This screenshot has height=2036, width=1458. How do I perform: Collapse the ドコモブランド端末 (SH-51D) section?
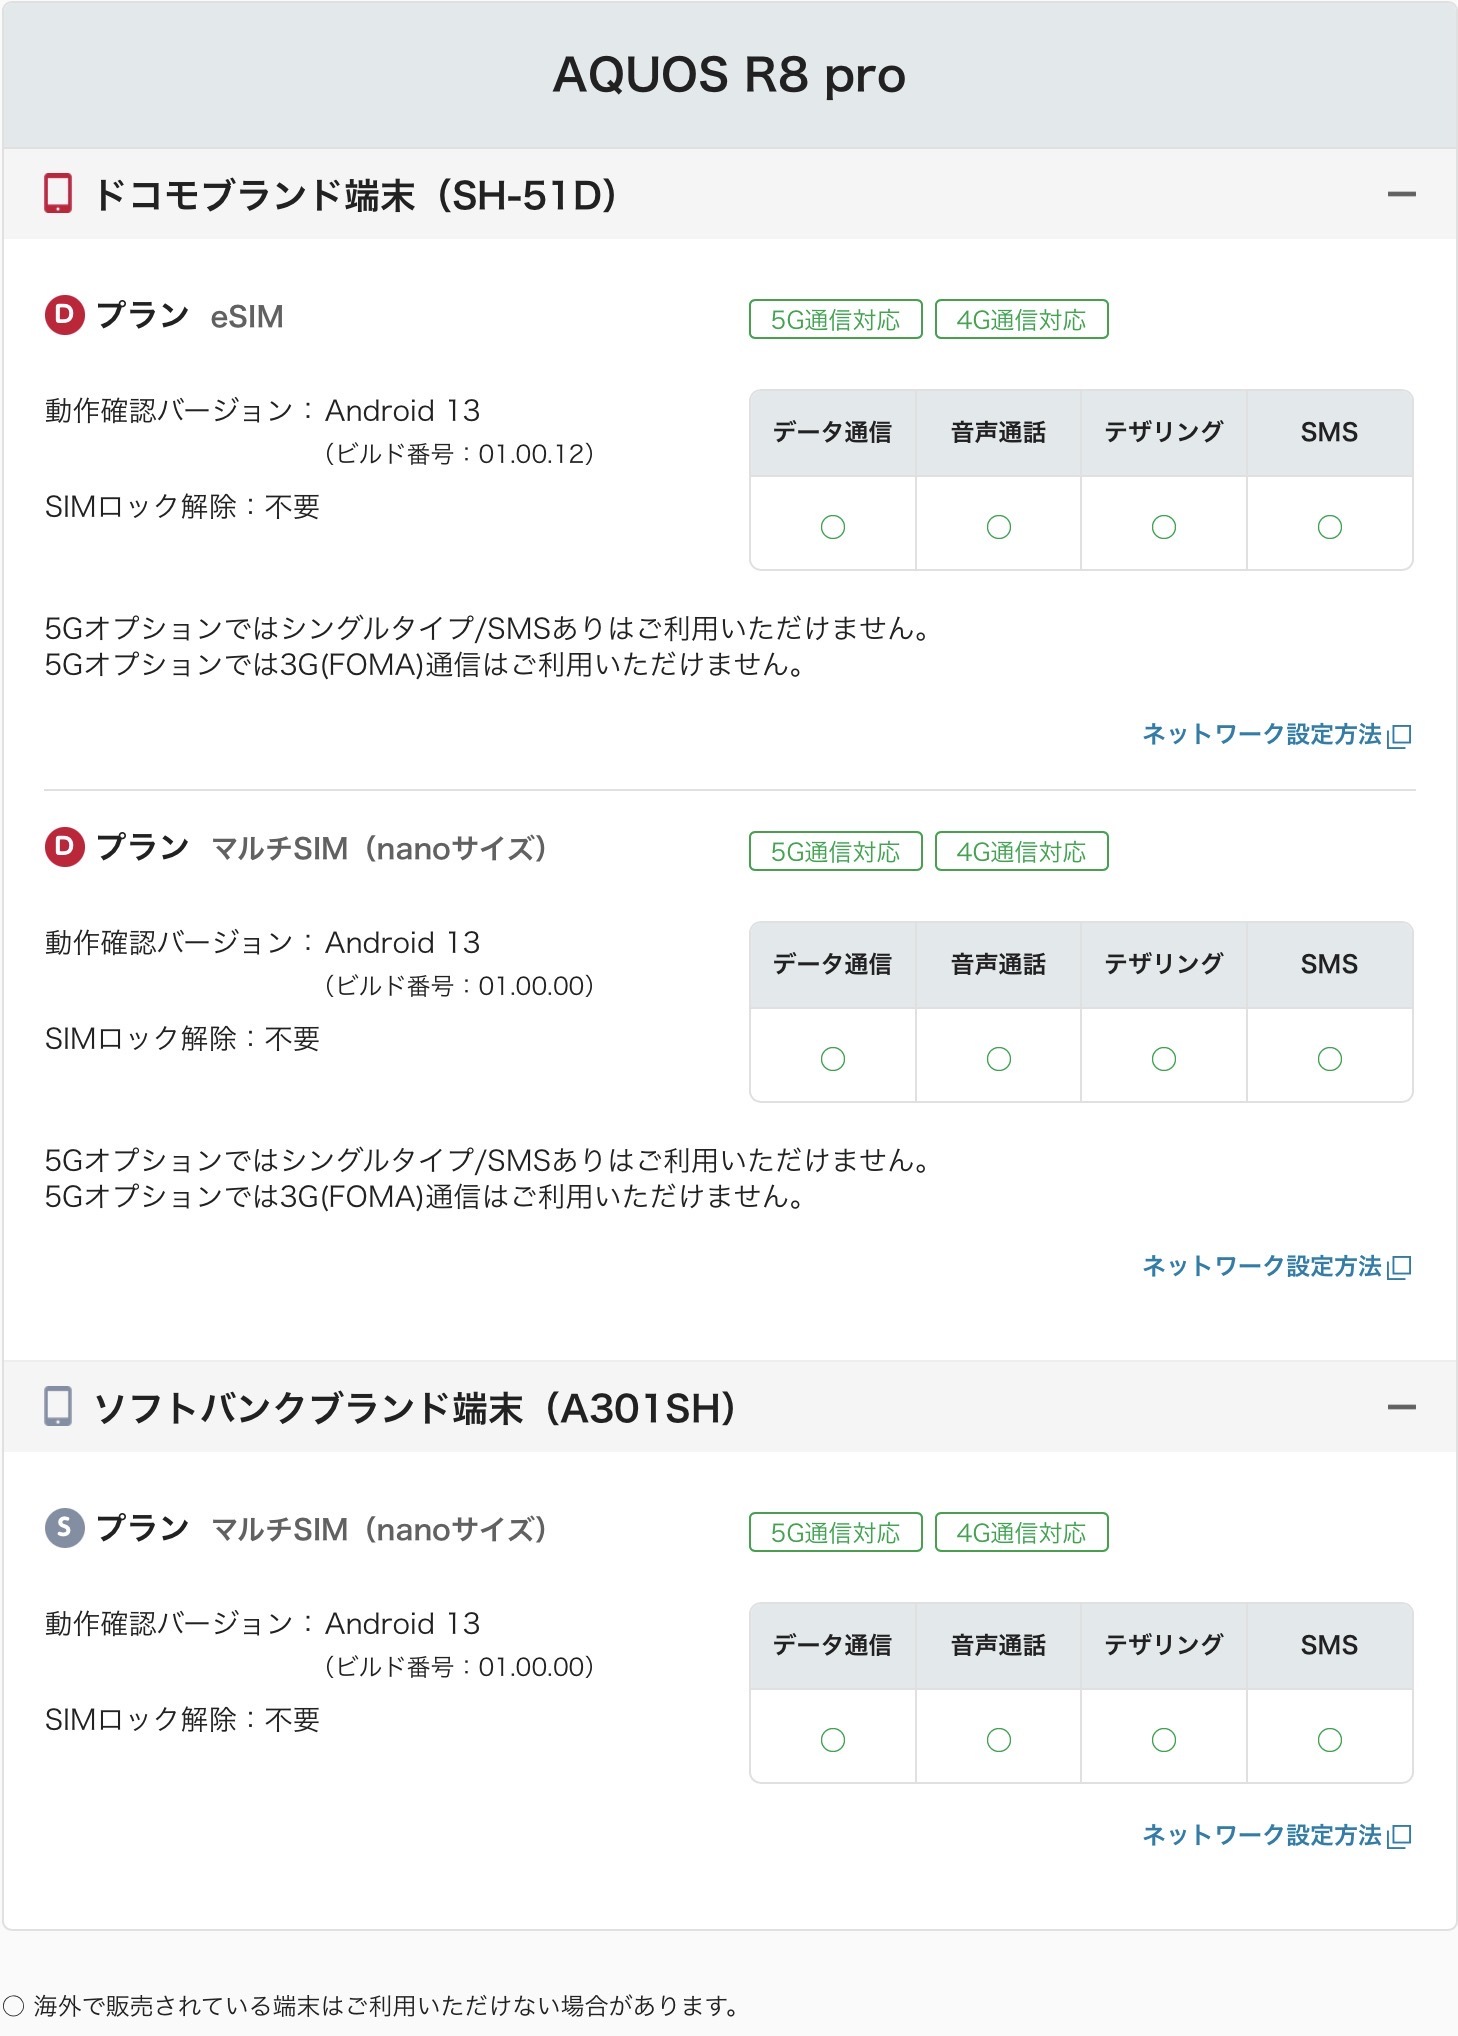[1401, 195]
